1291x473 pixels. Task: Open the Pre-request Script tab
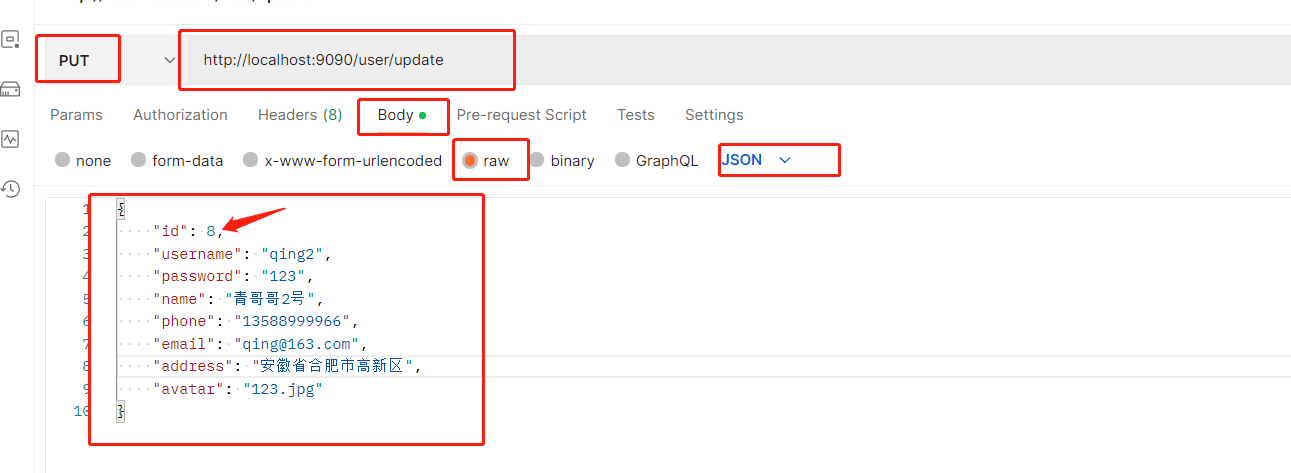pos(521,115)
